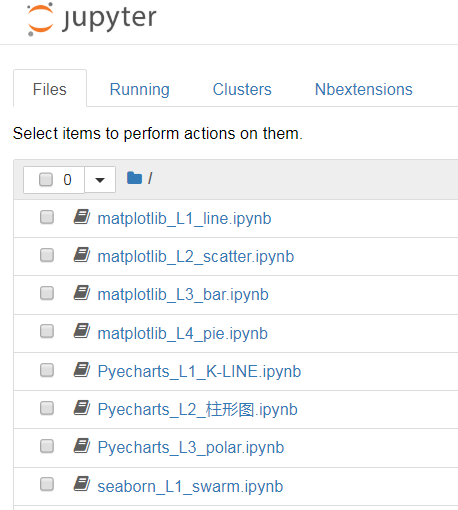Screen dimensions: 458x510
Task: Open the Clusters tab
Action: tap(242, 89)
